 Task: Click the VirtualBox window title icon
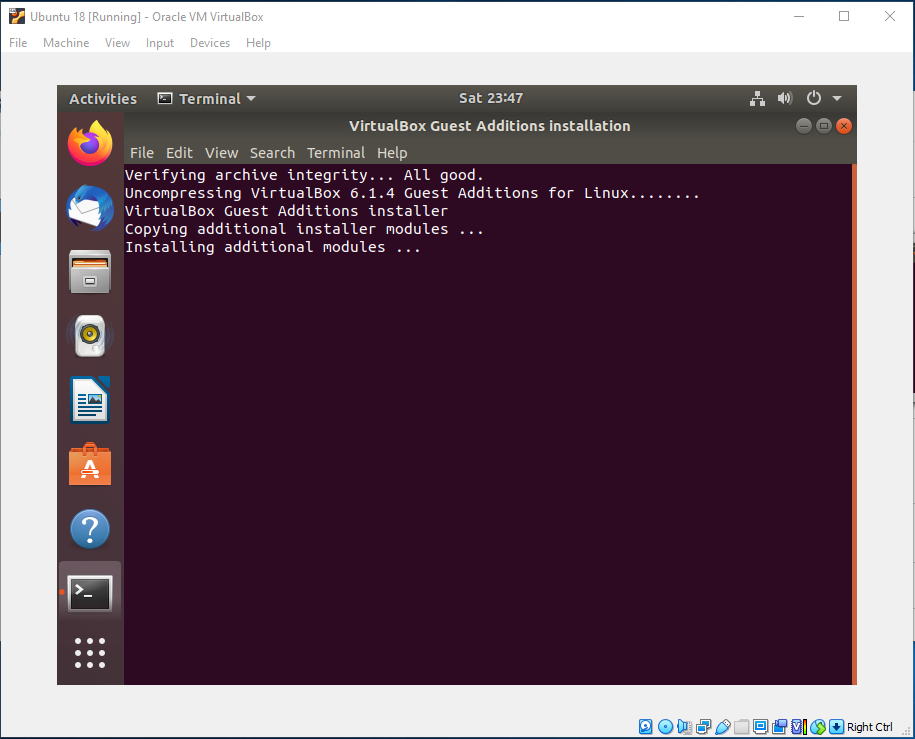point(17,16)
